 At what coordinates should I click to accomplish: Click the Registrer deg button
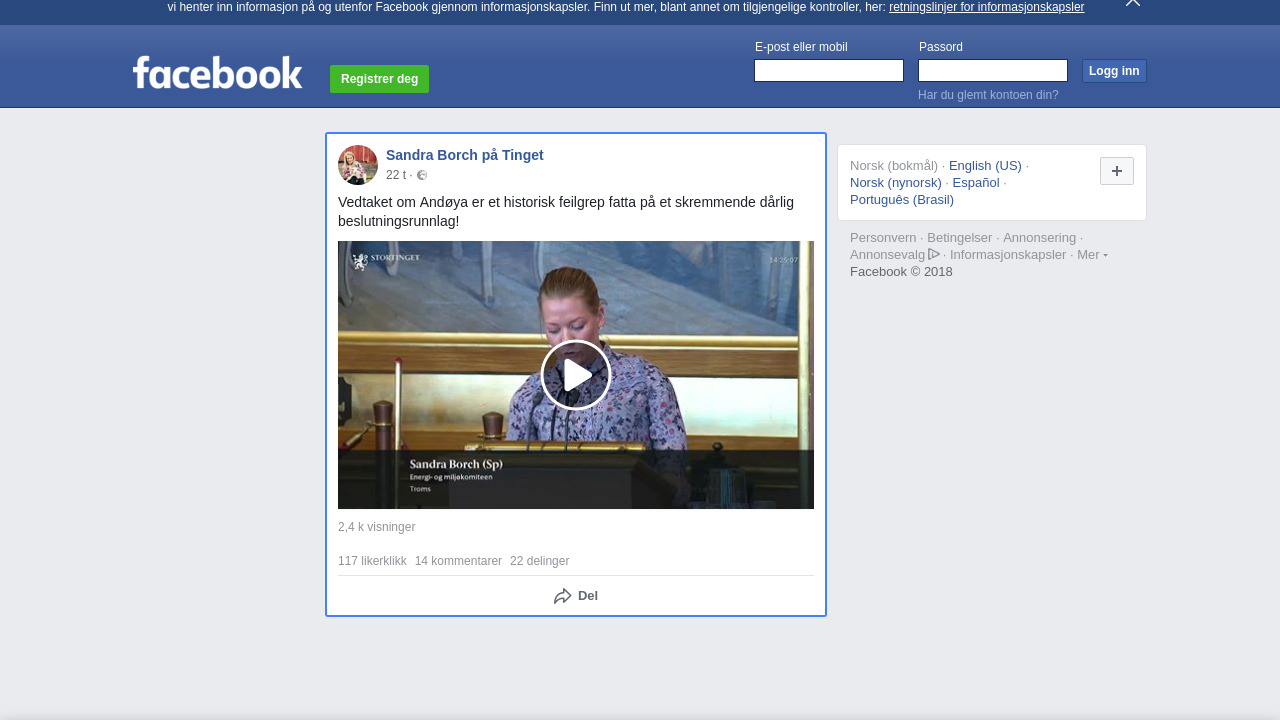[379, 79]
